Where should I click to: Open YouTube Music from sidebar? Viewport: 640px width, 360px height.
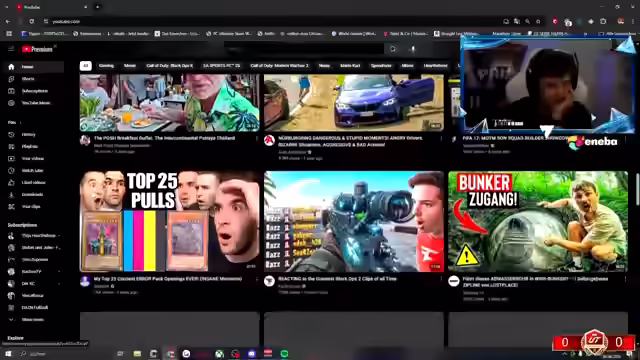(x=33, y=103)
